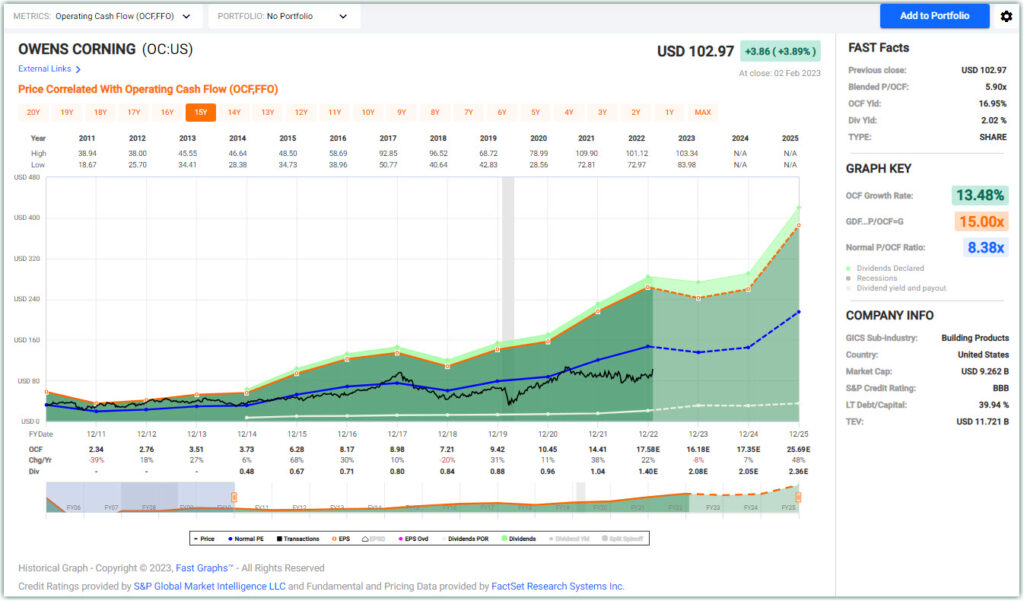This screenshot has width=1024, height=601.
Task: Click the left range slider handle
Action: click(x=234, y=498)
